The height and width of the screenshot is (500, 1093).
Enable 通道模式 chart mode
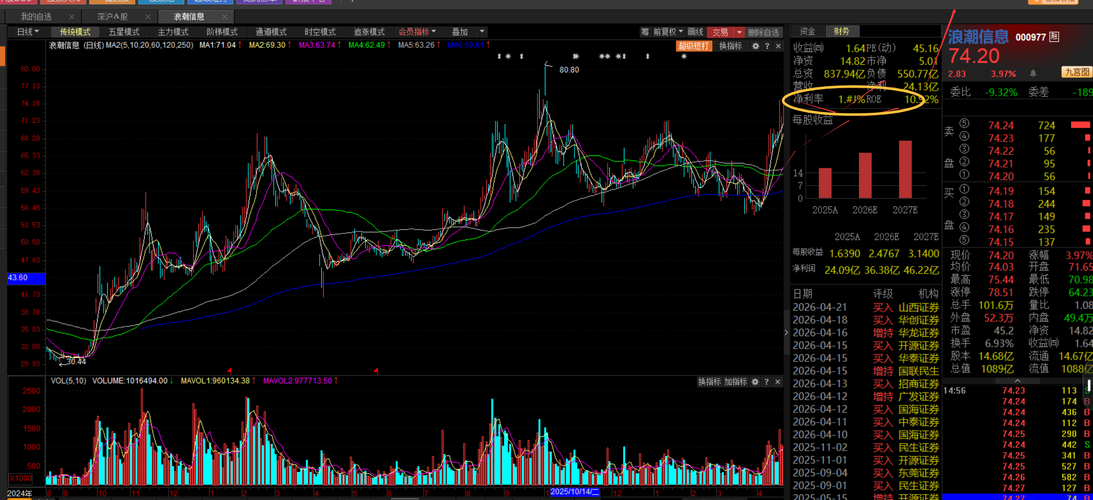pyautogui.click(x=270, y=32)
